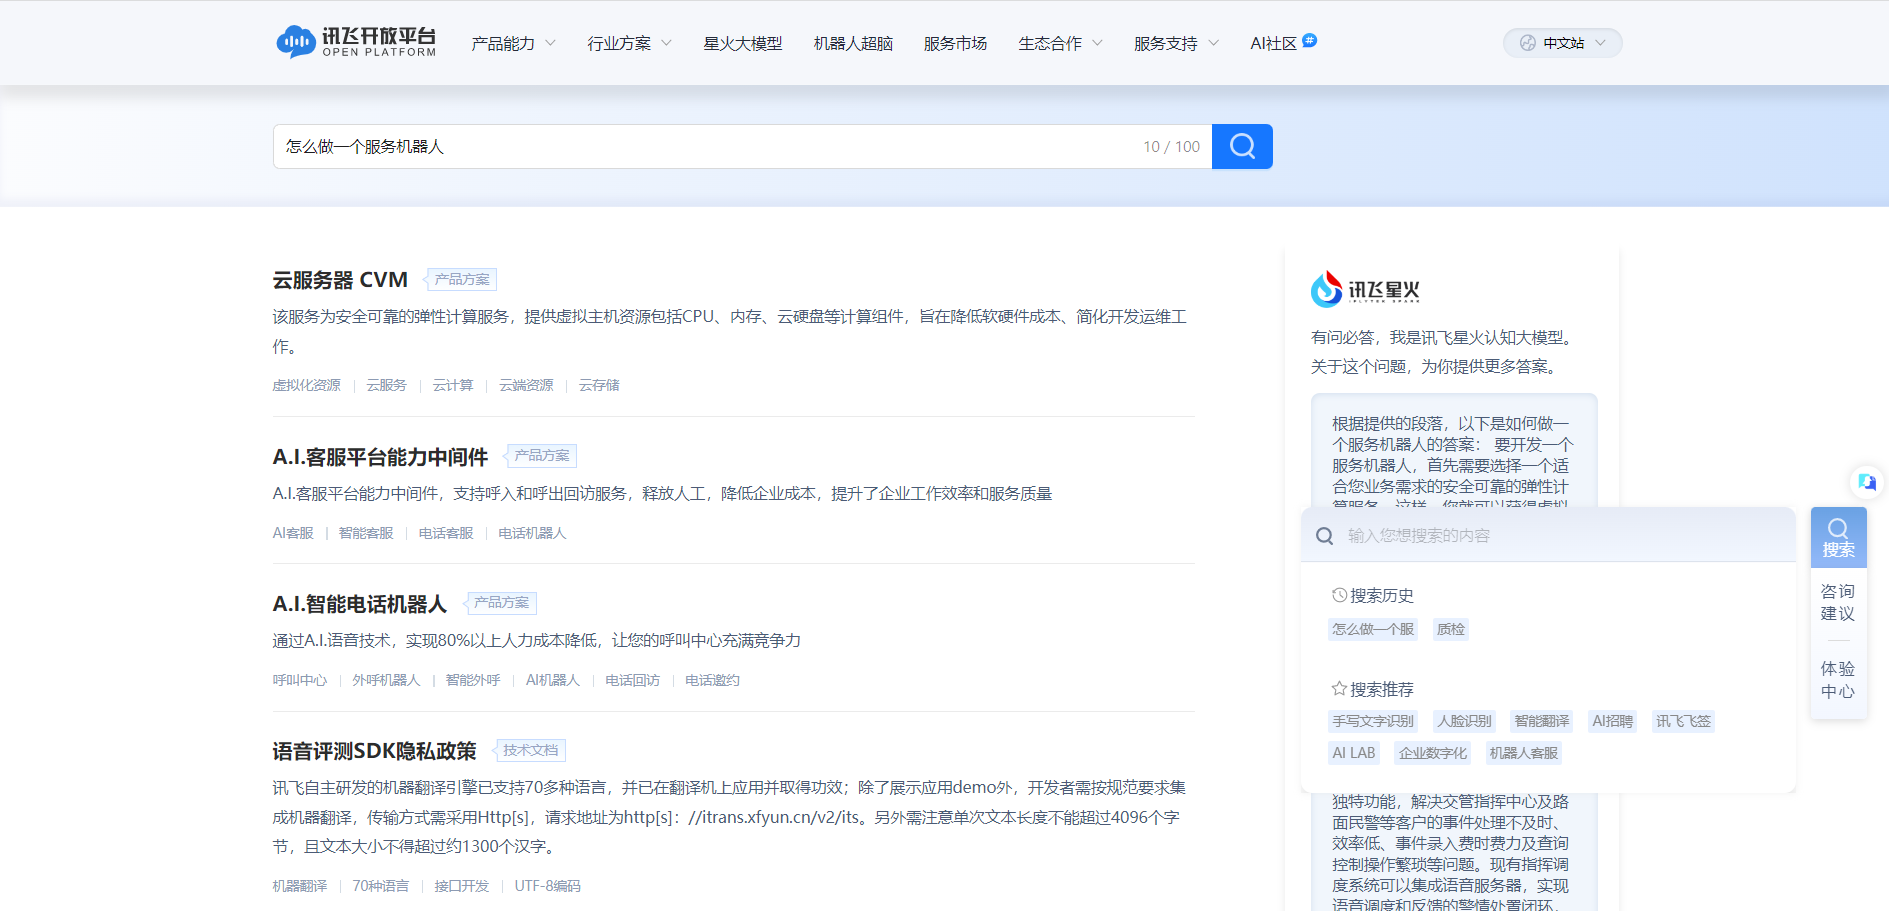Click the 技术文档 badge next to 语音评测SDK隐私政策
This screenshot has width=1889, height=911.
pyautogui.click(x=530, y=750)
